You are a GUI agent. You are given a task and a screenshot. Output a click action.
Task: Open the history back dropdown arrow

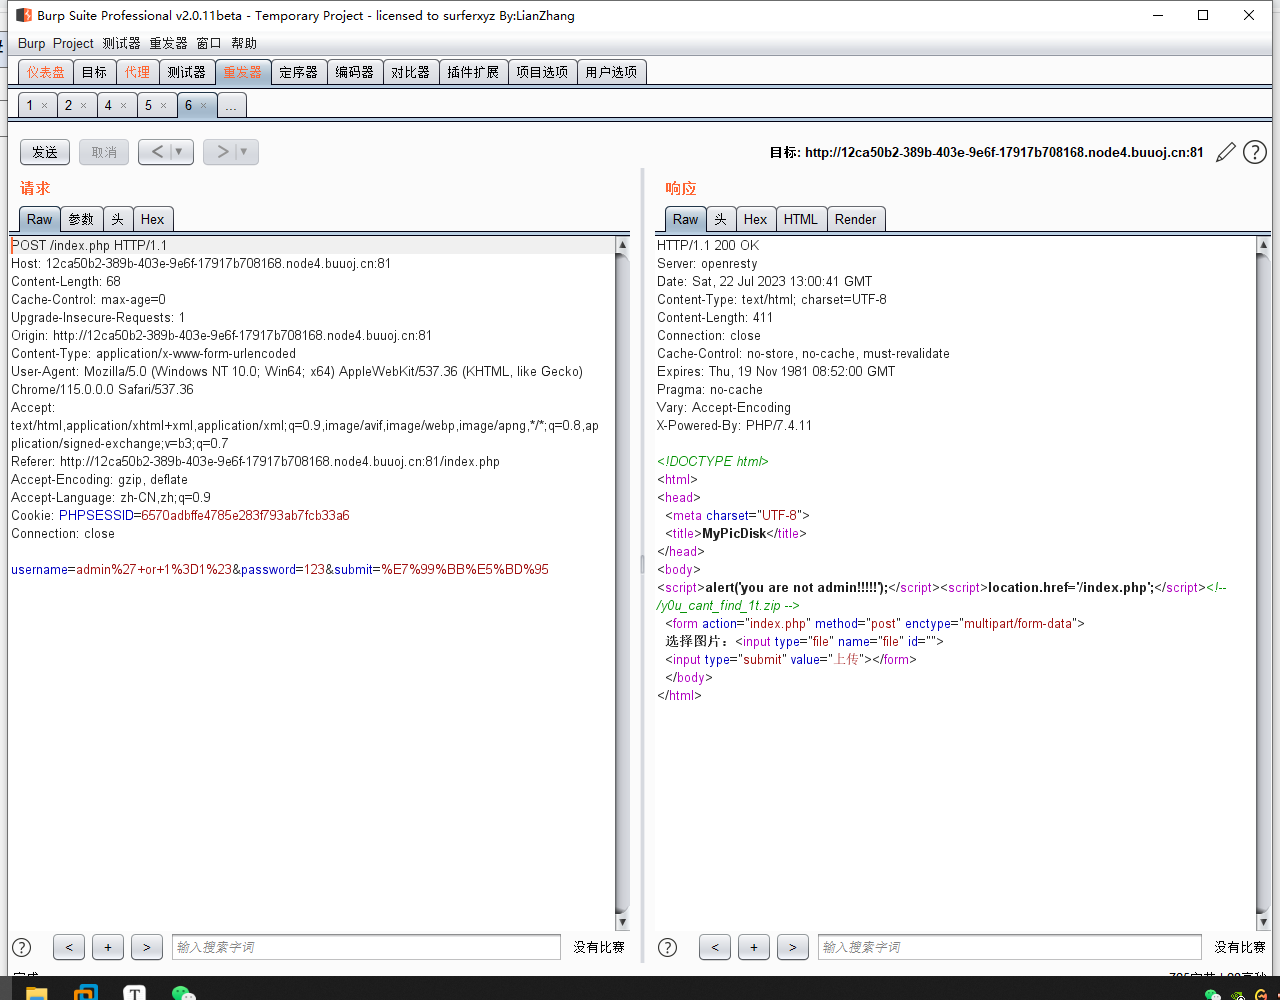180,152
